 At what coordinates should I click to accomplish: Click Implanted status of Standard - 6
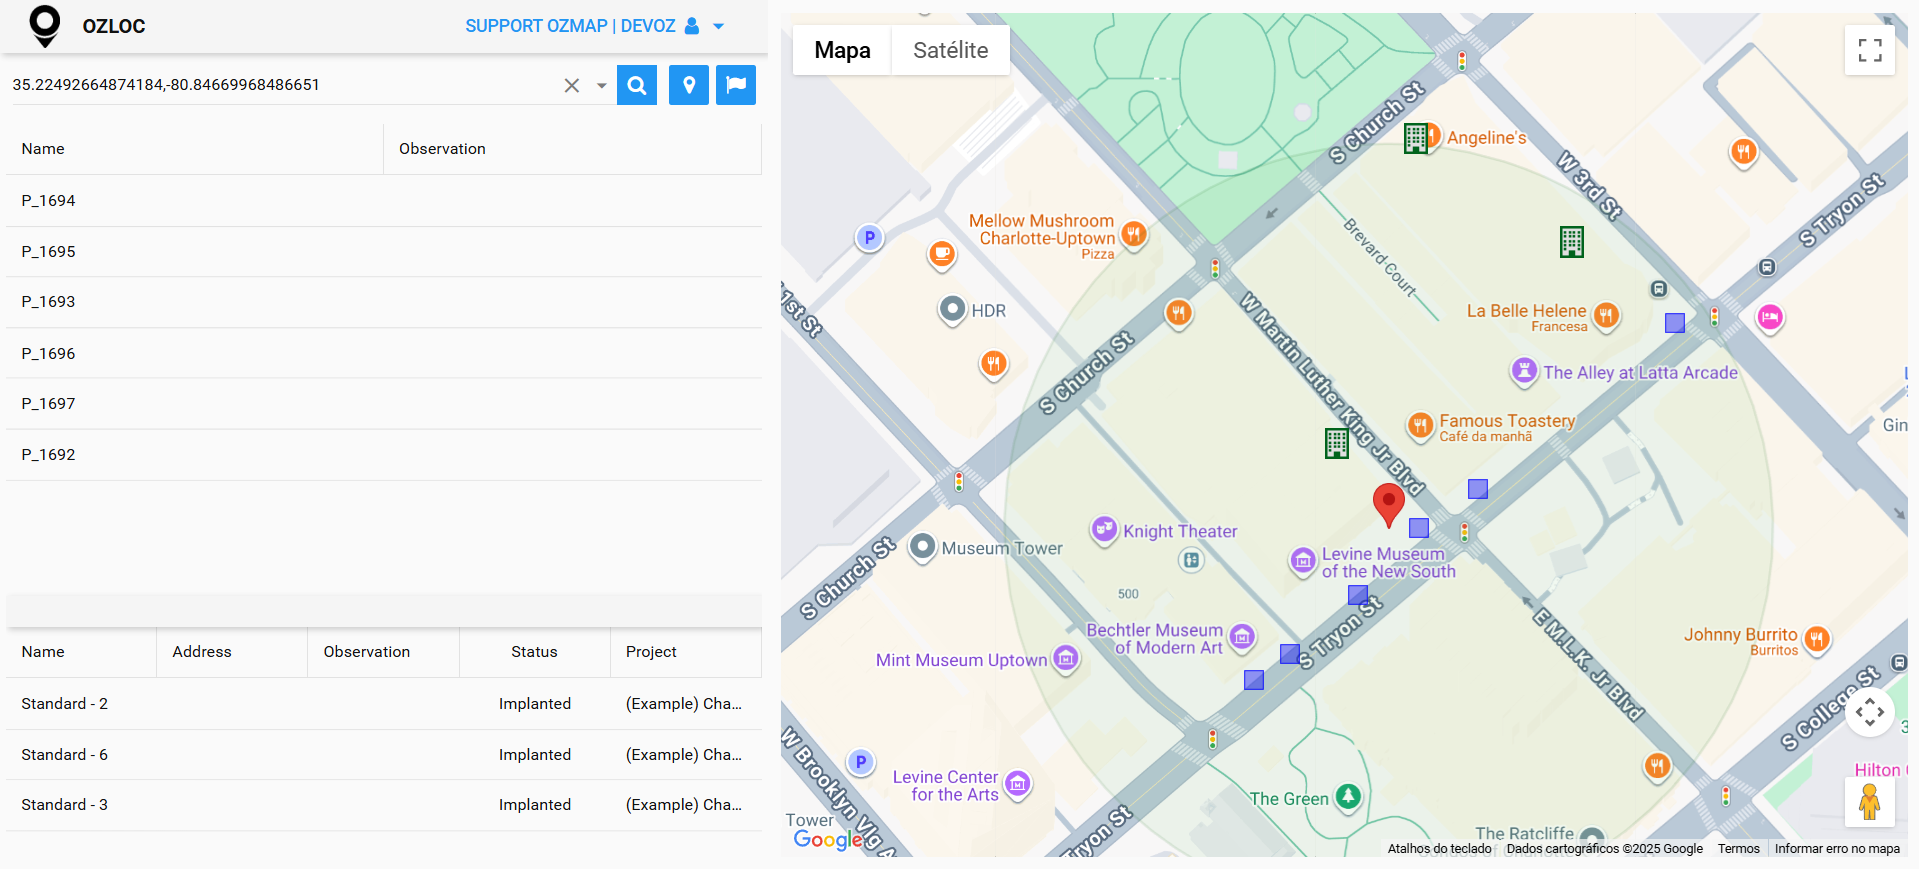pos(535,755)
